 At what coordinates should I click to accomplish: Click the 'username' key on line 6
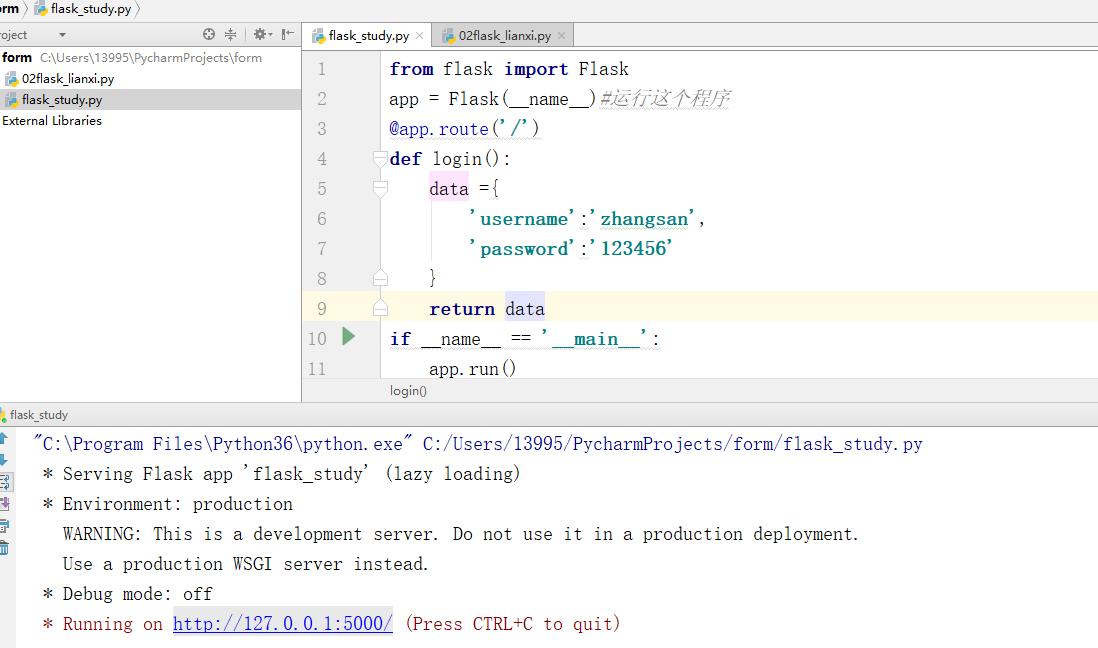tap(523, 219)
